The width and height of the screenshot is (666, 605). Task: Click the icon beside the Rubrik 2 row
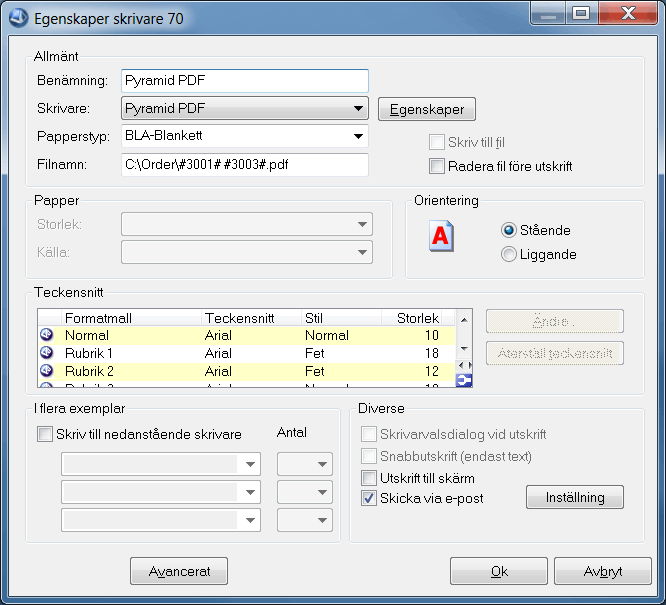[x=47, y=370]
